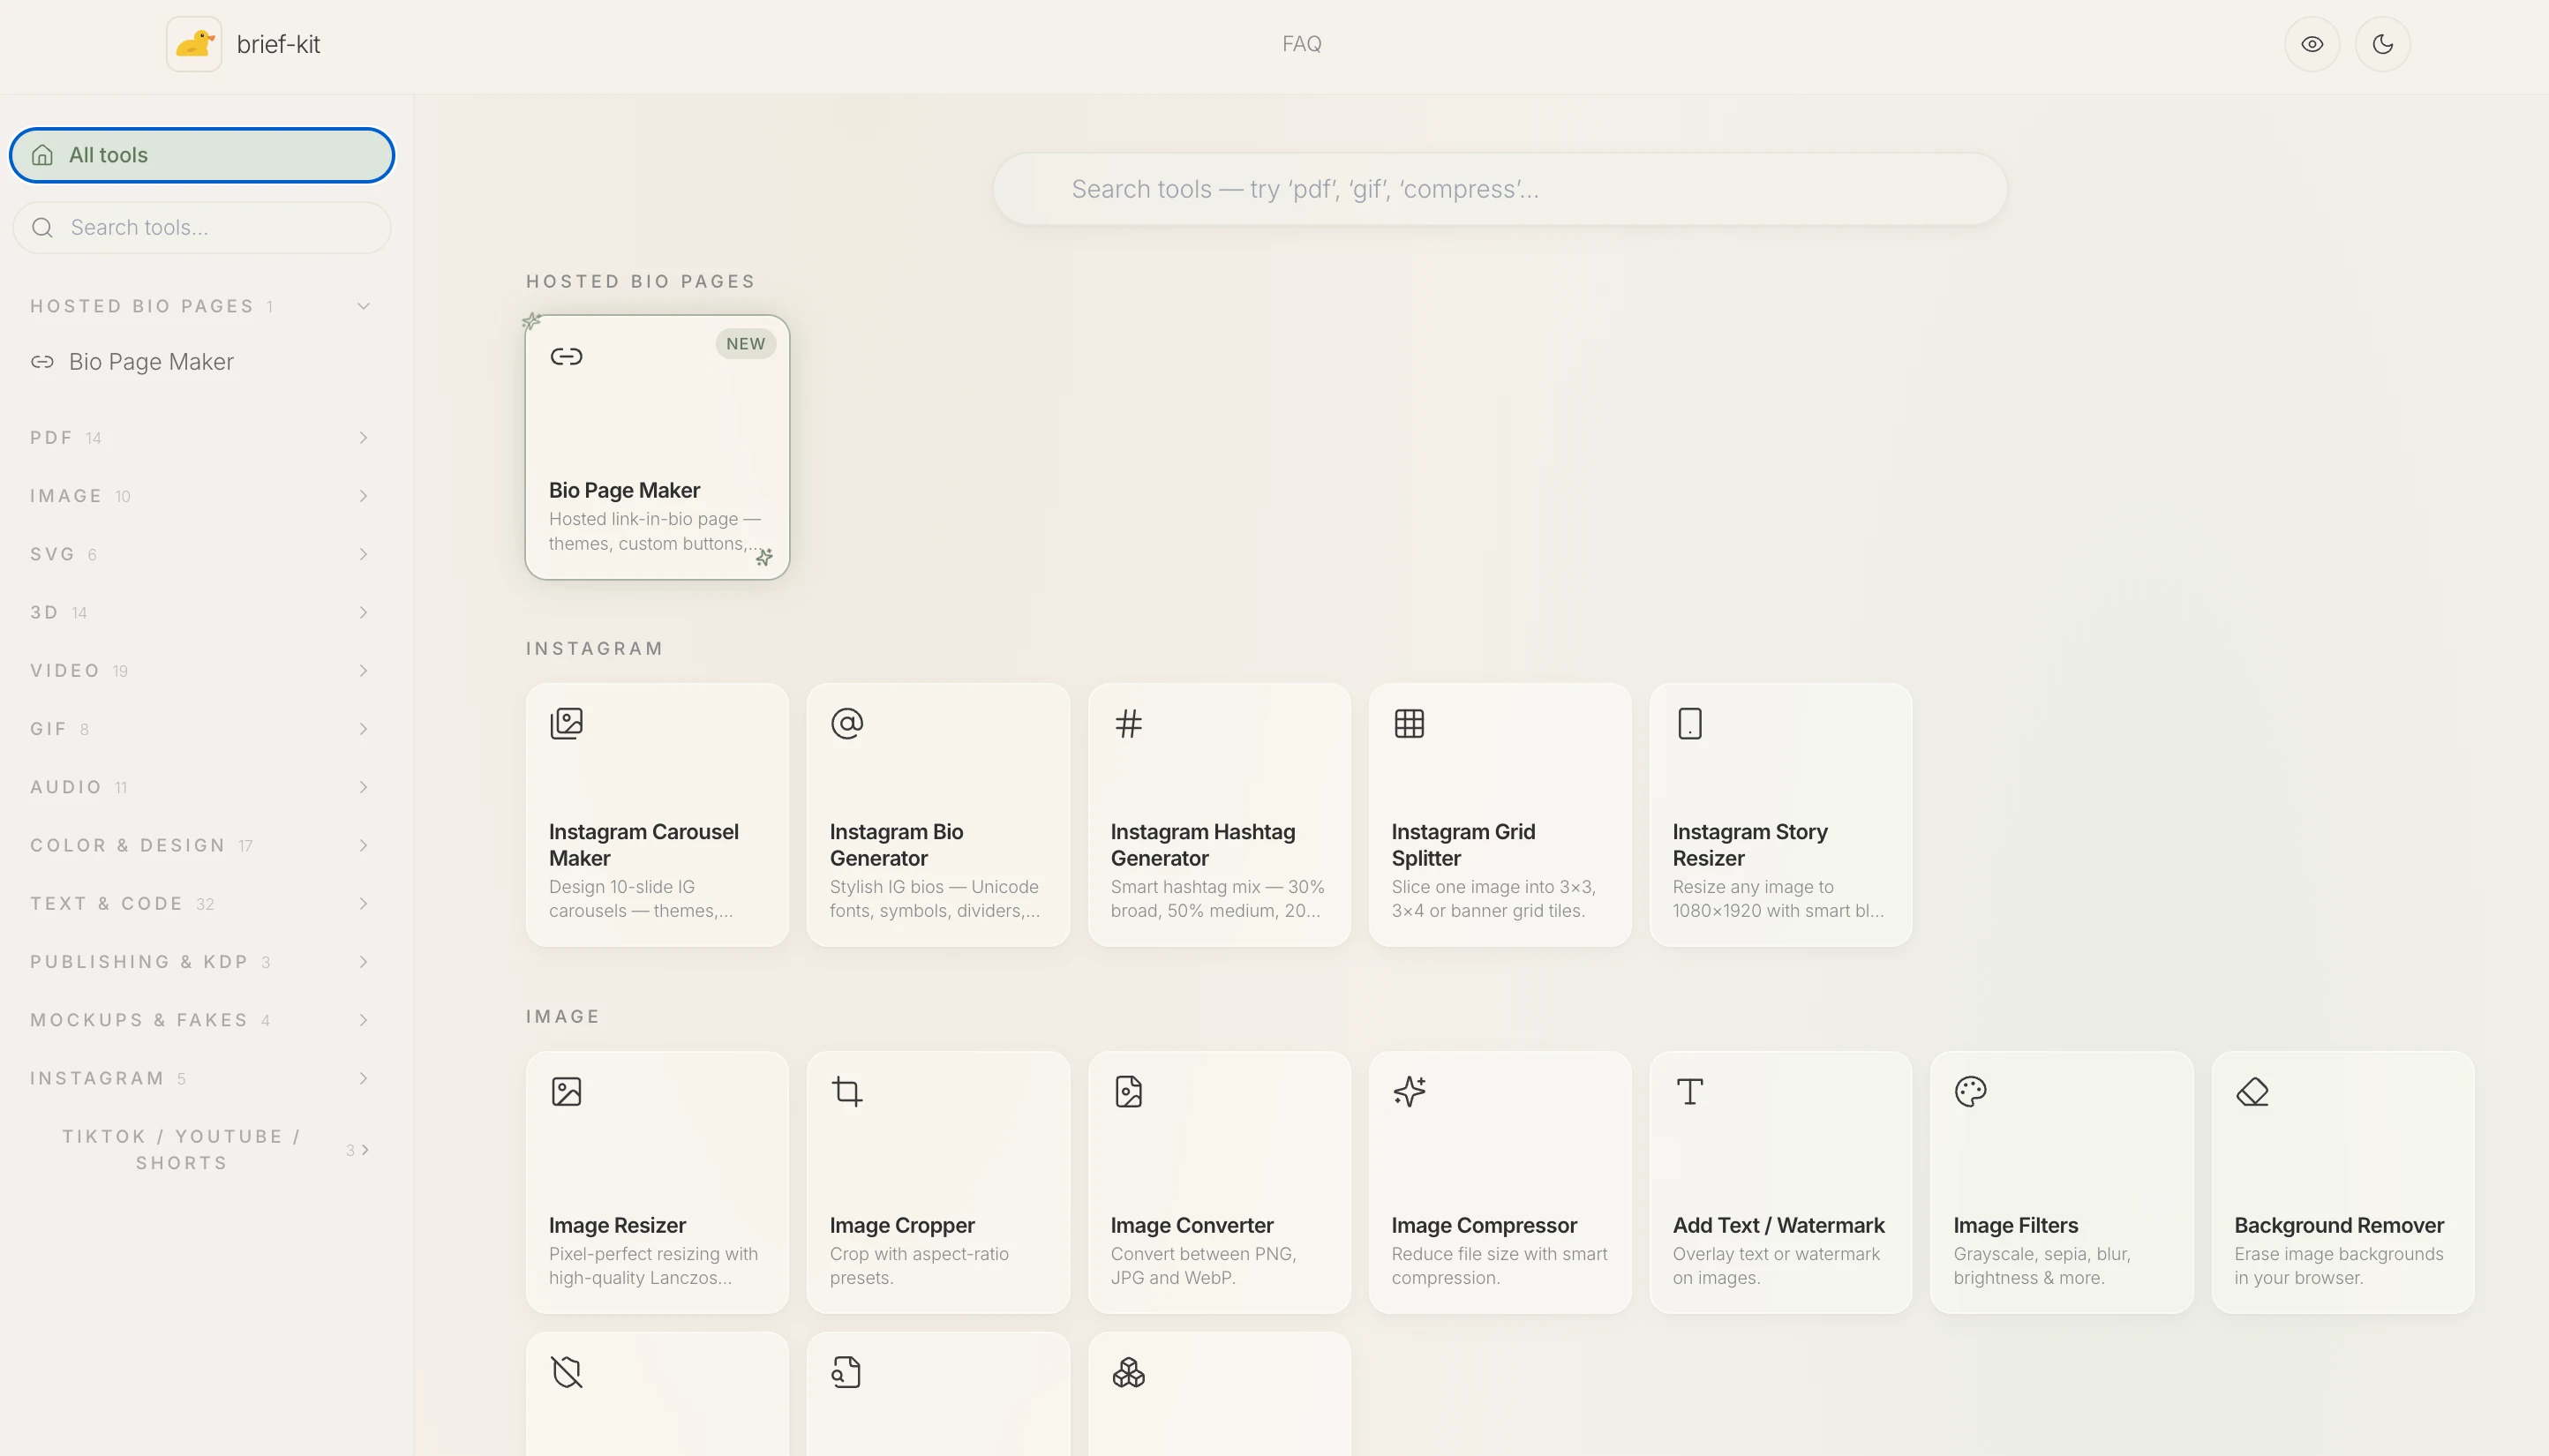Focus the sidebar Search tools input
Image resolution: width=2549 pixels, height=1456 pixels.
(x=220, y=228)
